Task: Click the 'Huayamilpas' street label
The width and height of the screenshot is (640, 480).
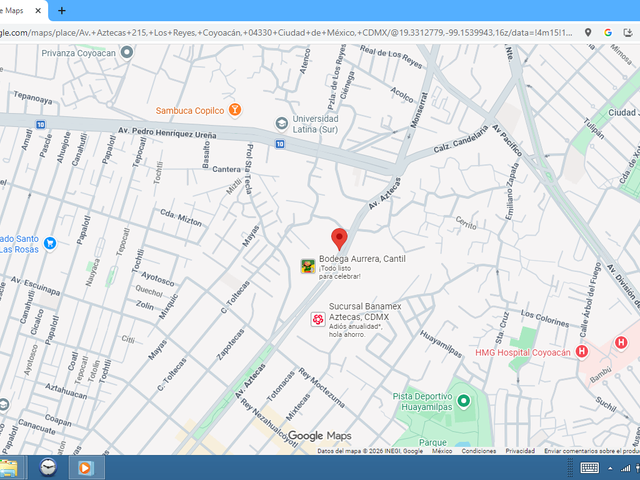Action: click(x=441, y=344)
